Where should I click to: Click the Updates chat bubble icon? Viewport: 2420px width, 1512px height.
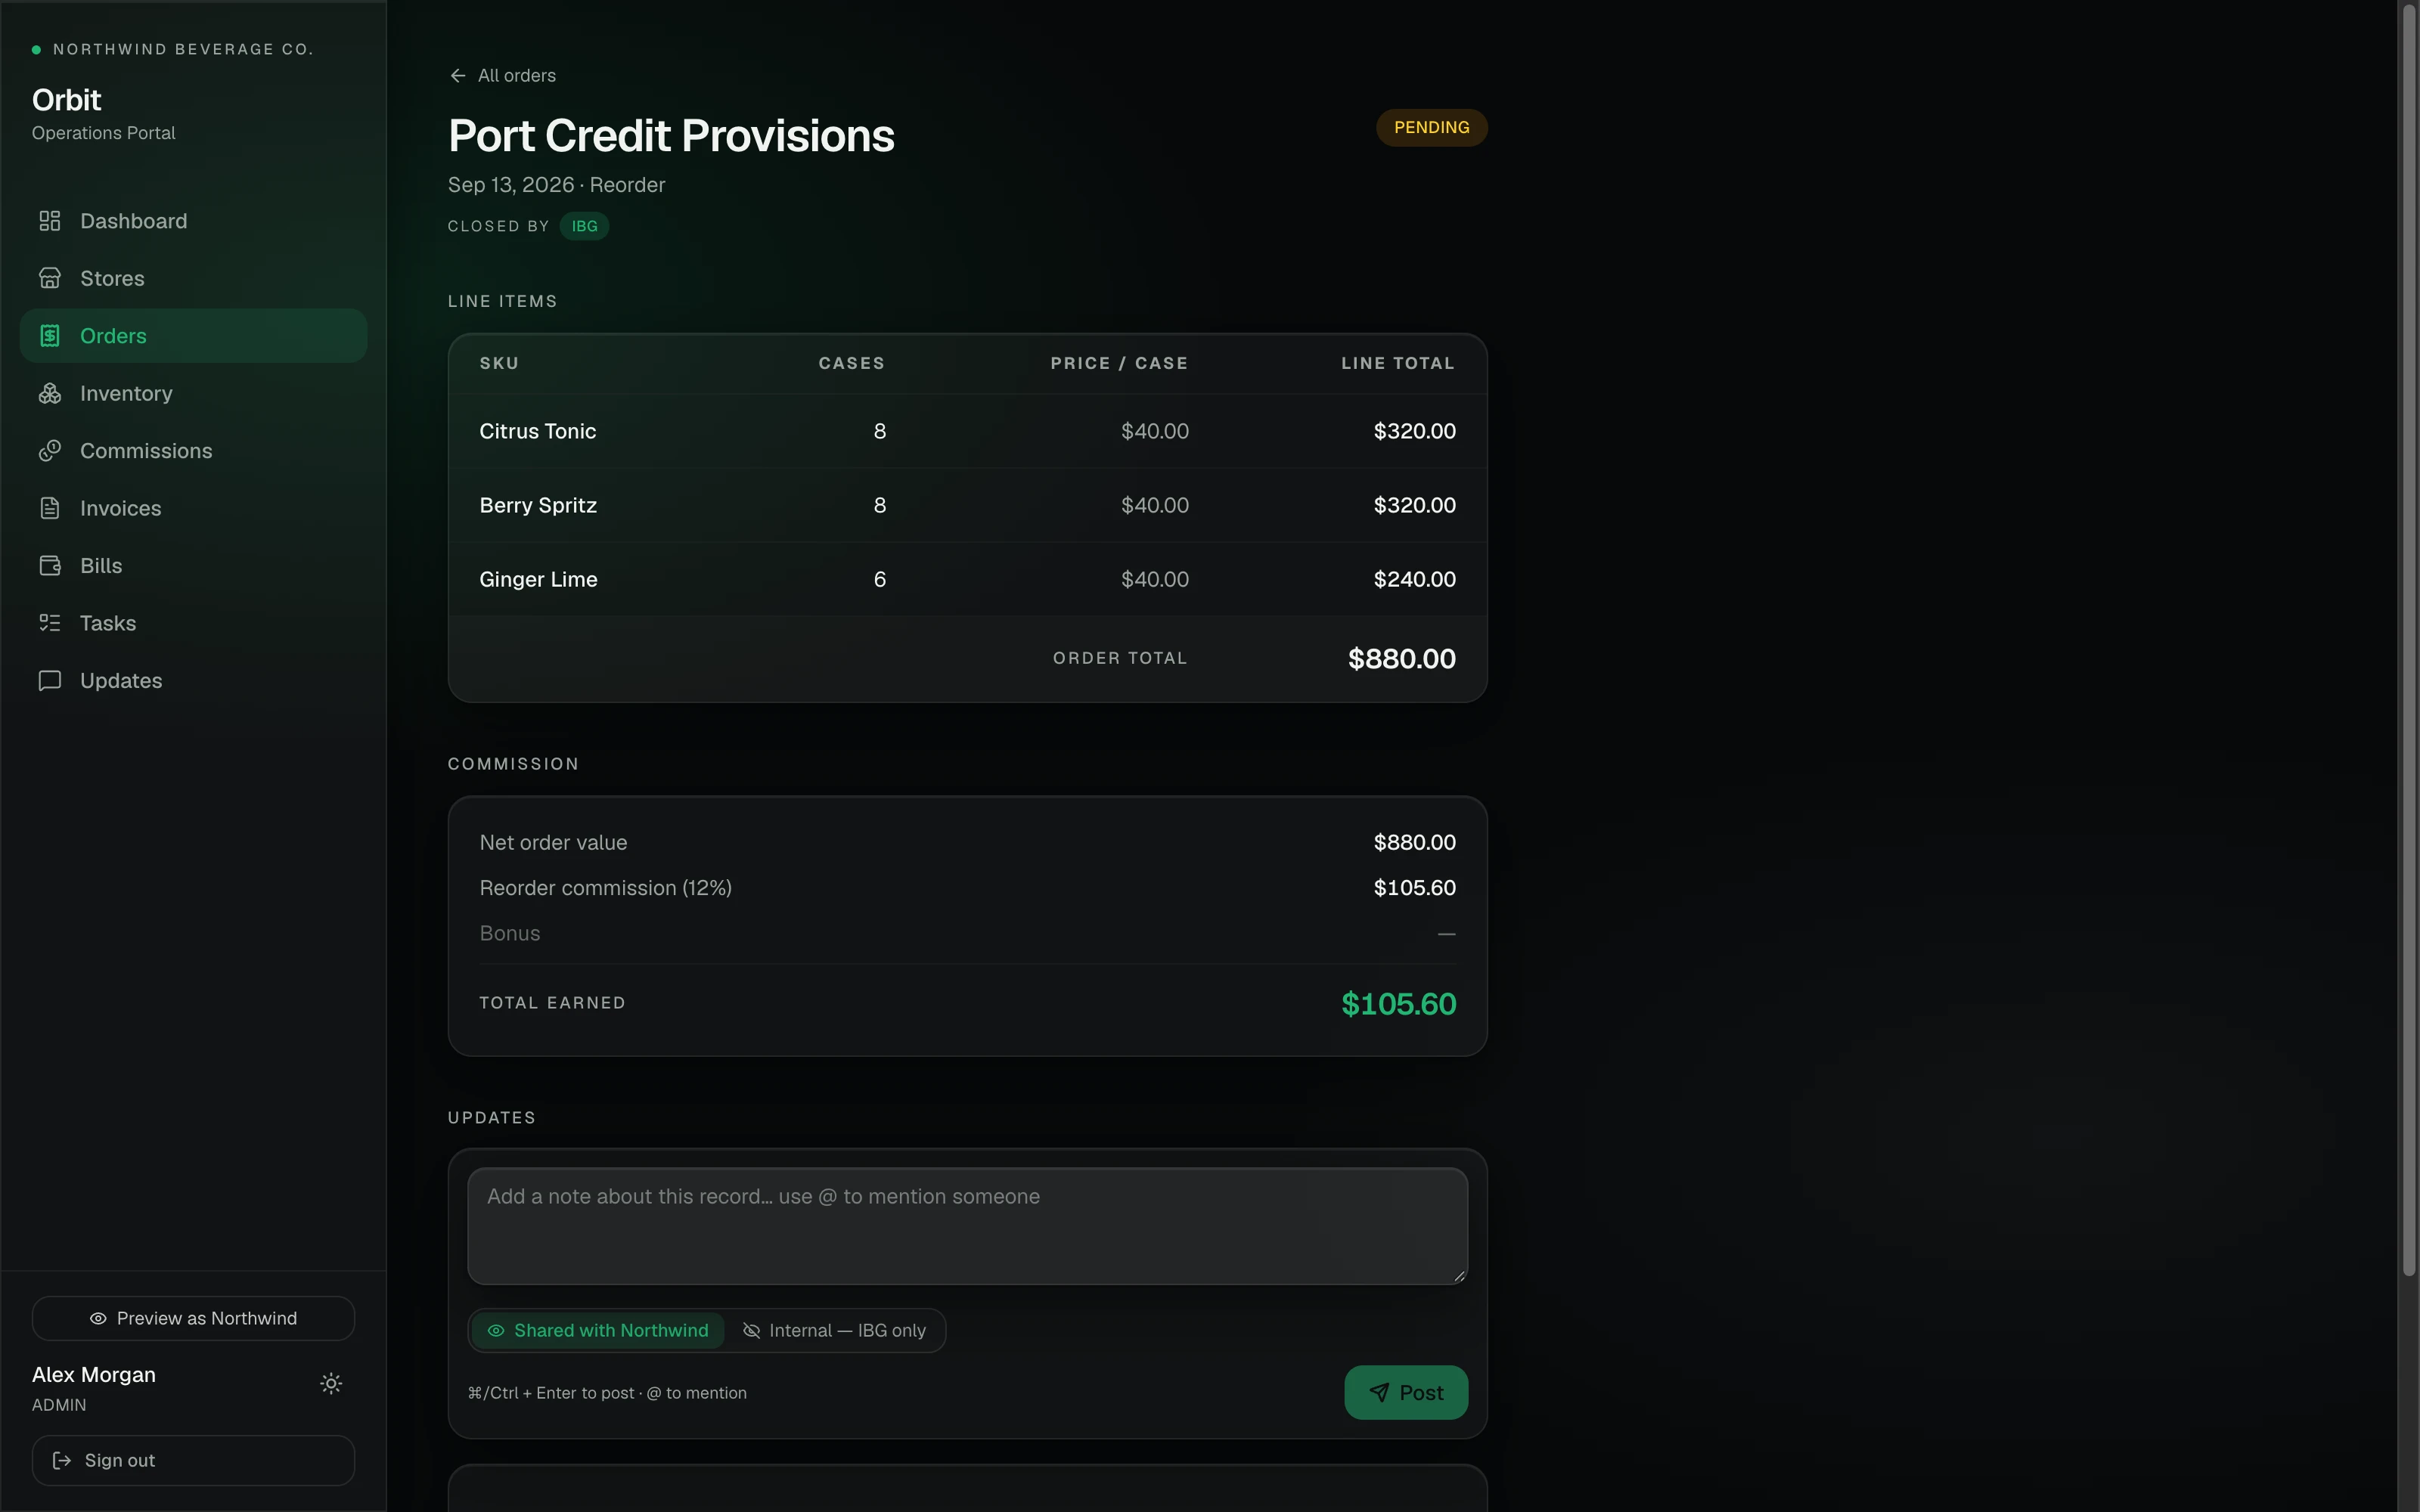(x=50, y=681)
